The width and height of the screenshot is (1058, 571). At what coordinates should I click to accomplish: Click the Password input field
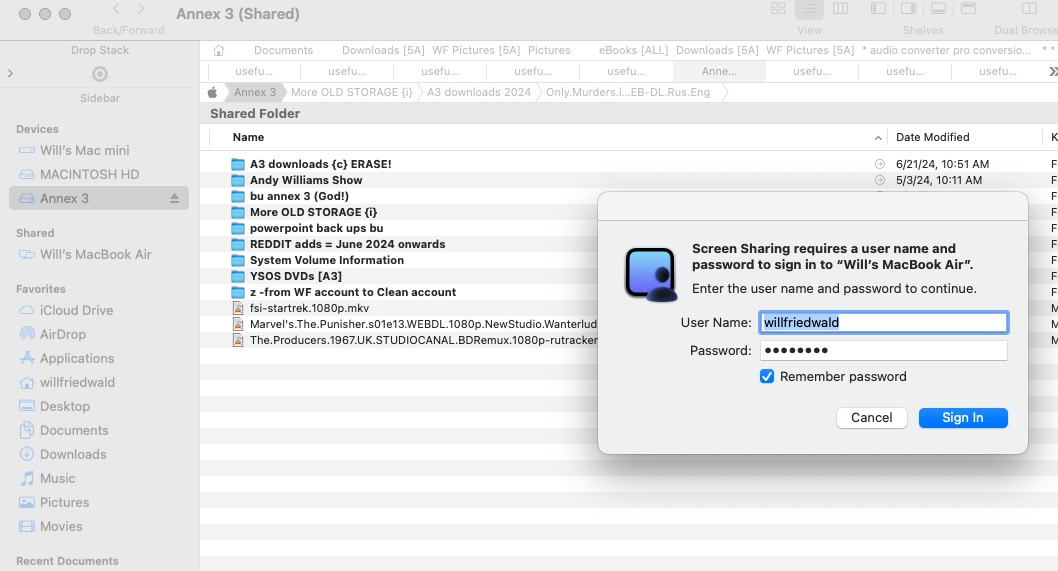click(883, 350)
